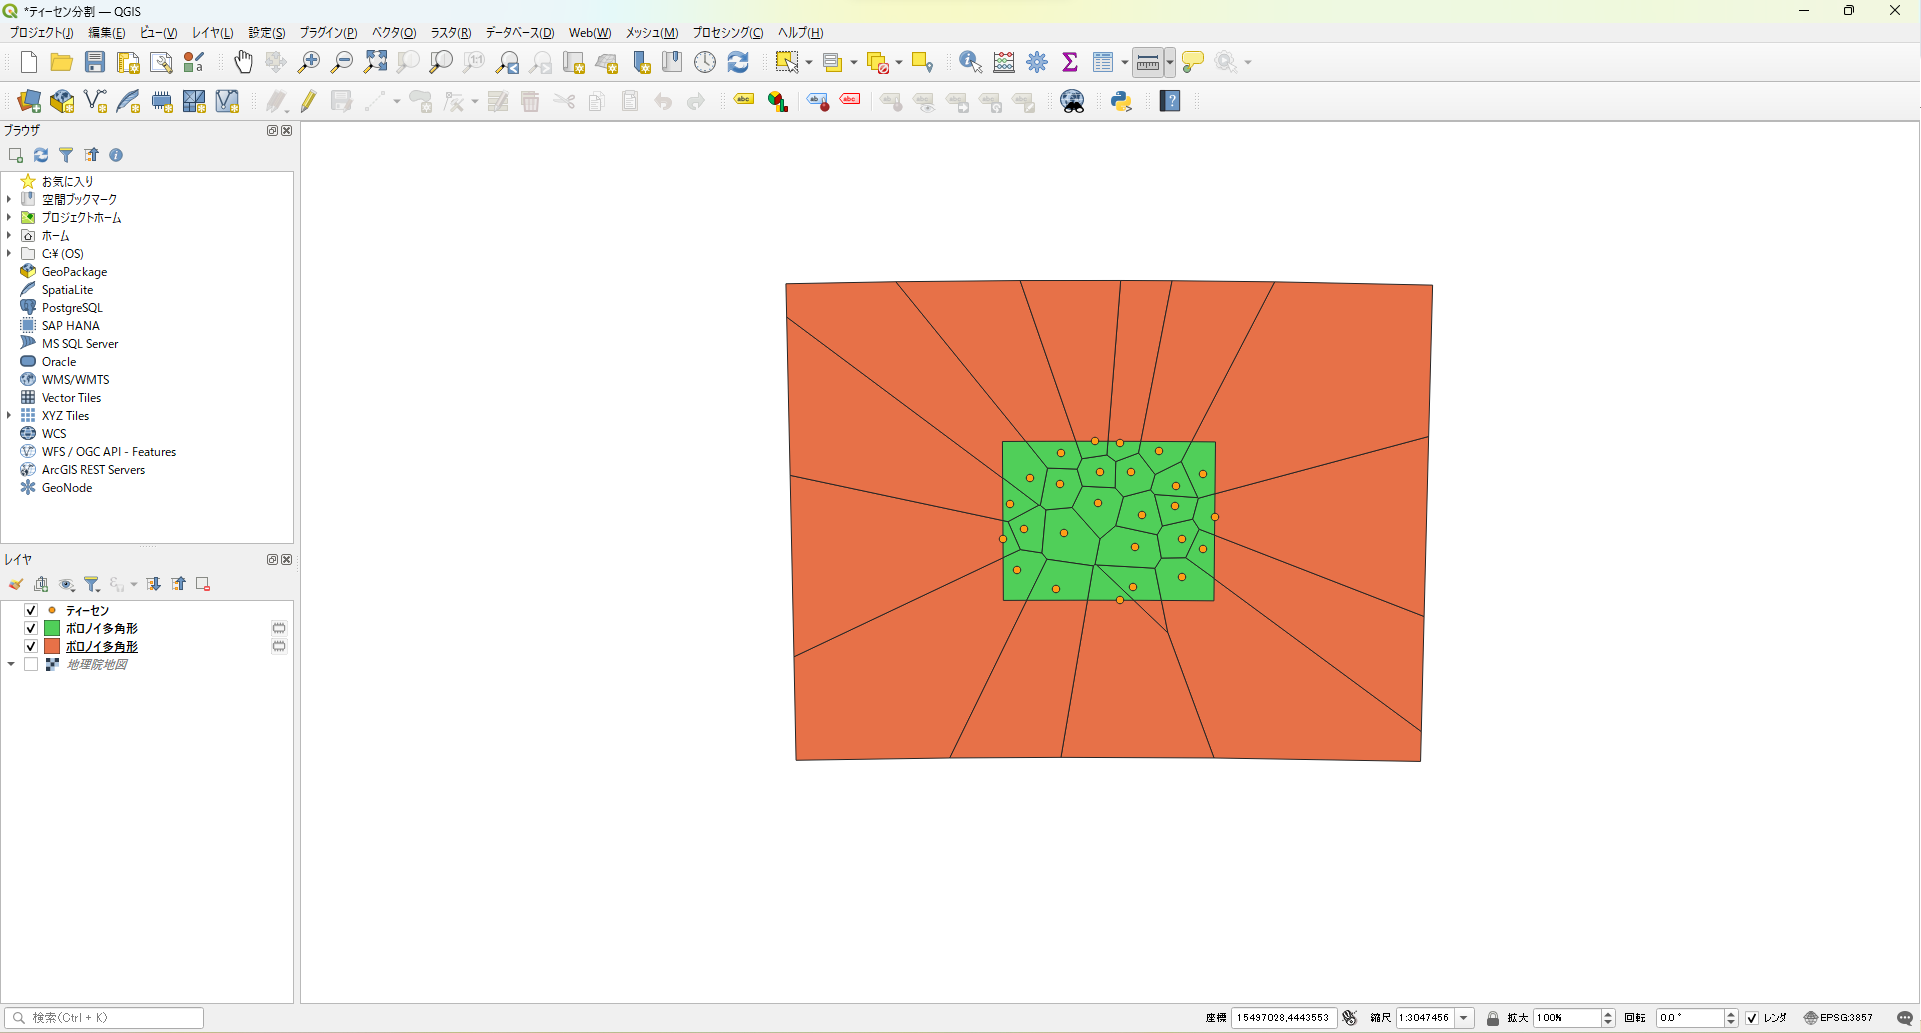
Task: Open the プロセシング menu
Action: coord(727,33)
